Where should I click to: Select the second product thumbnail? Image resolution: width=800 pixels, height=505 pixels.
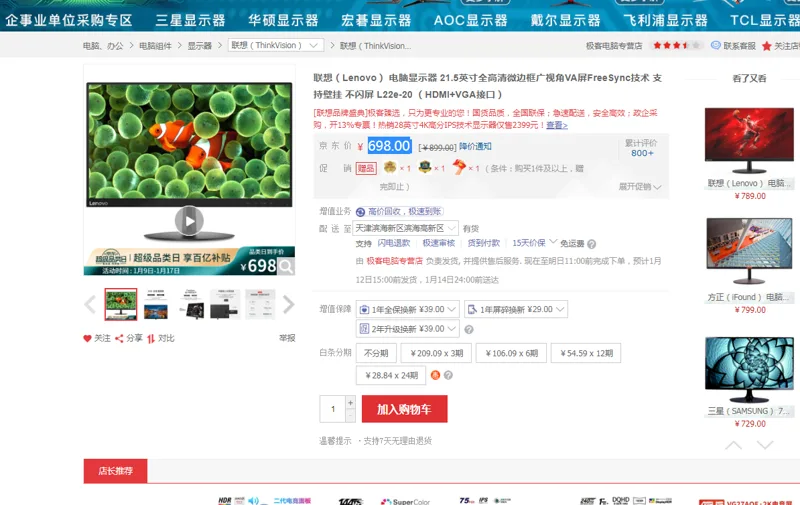point(156,305)
